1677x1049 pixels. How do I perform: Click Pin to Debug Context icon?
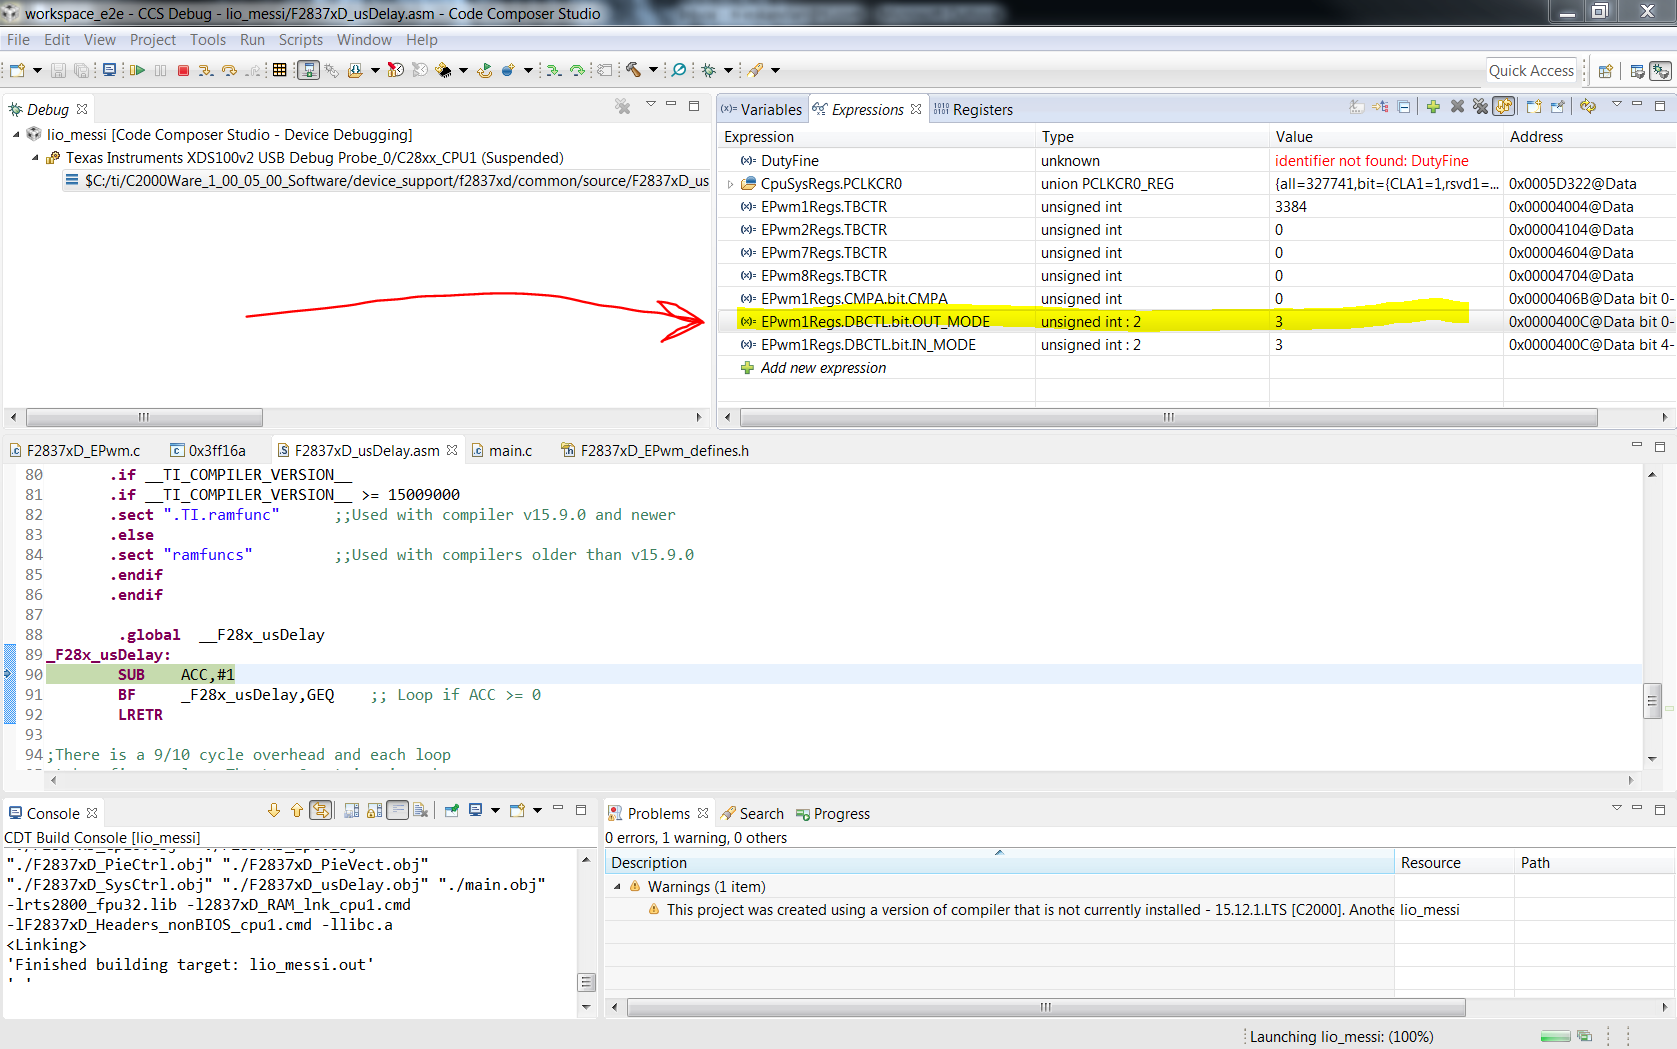click(x=1558, y=106)
